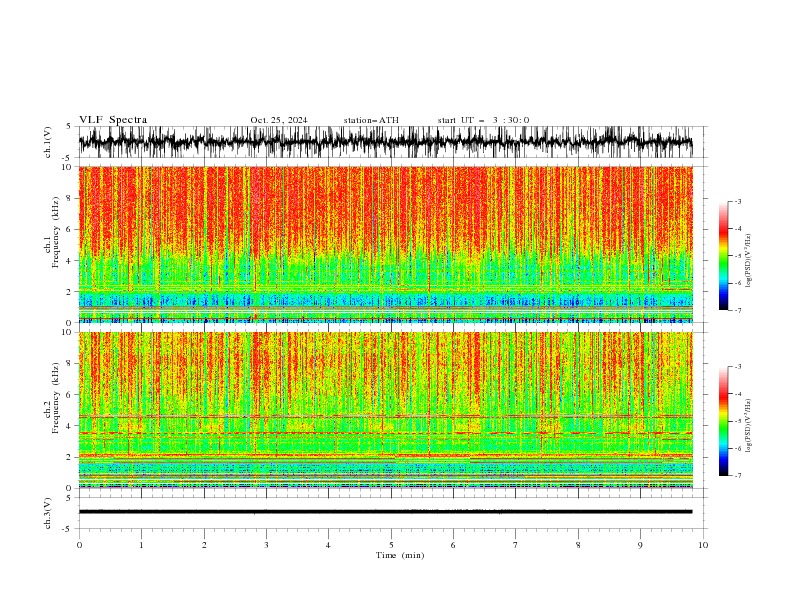Click the "ch.3(V)" axis label
The image size is (792, 612).
(48, 513)
